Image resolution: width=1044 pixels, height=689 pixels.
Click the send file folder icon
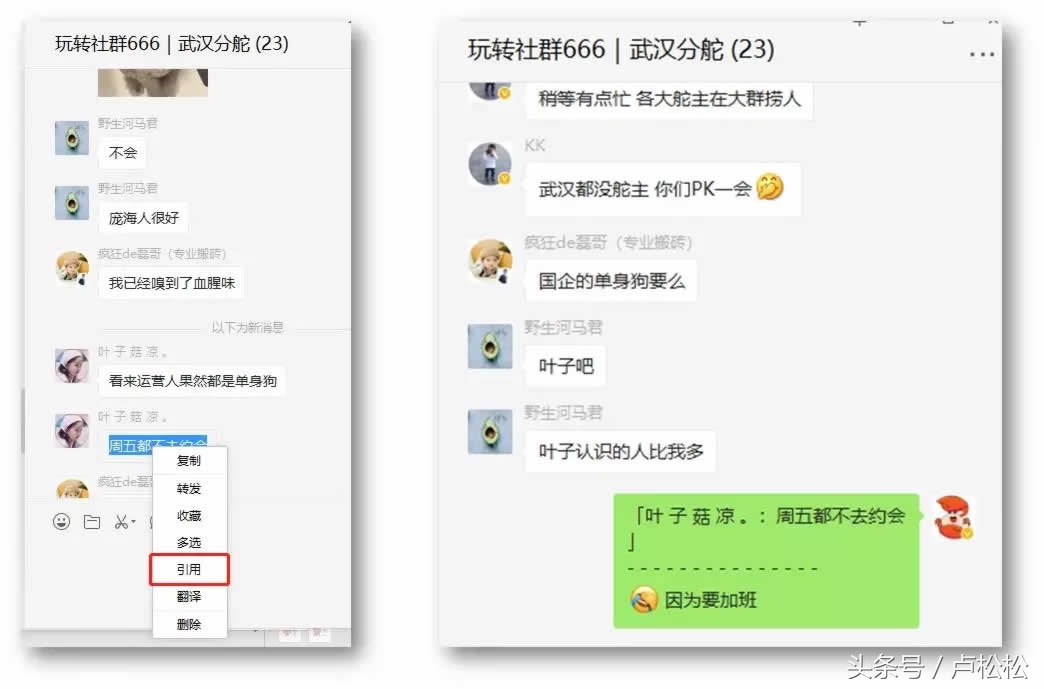pyautogui.click(x=92, y=521)
